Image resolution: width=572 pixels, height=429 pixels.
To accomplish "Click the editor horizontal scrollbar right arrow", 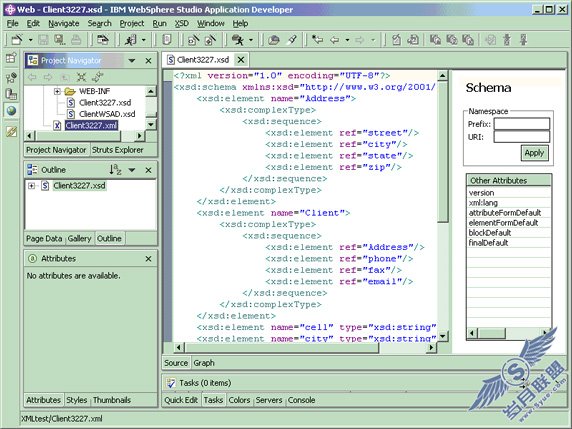I will tap(431, 347).
